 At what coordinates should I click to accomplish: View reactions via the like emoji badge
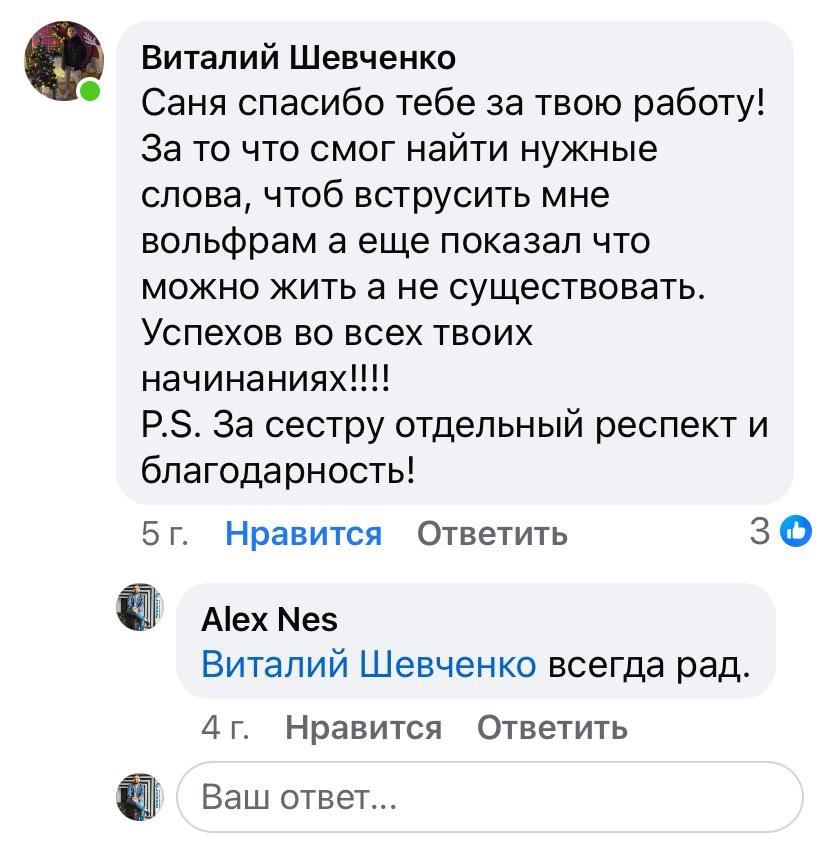[x=794, y=534]
